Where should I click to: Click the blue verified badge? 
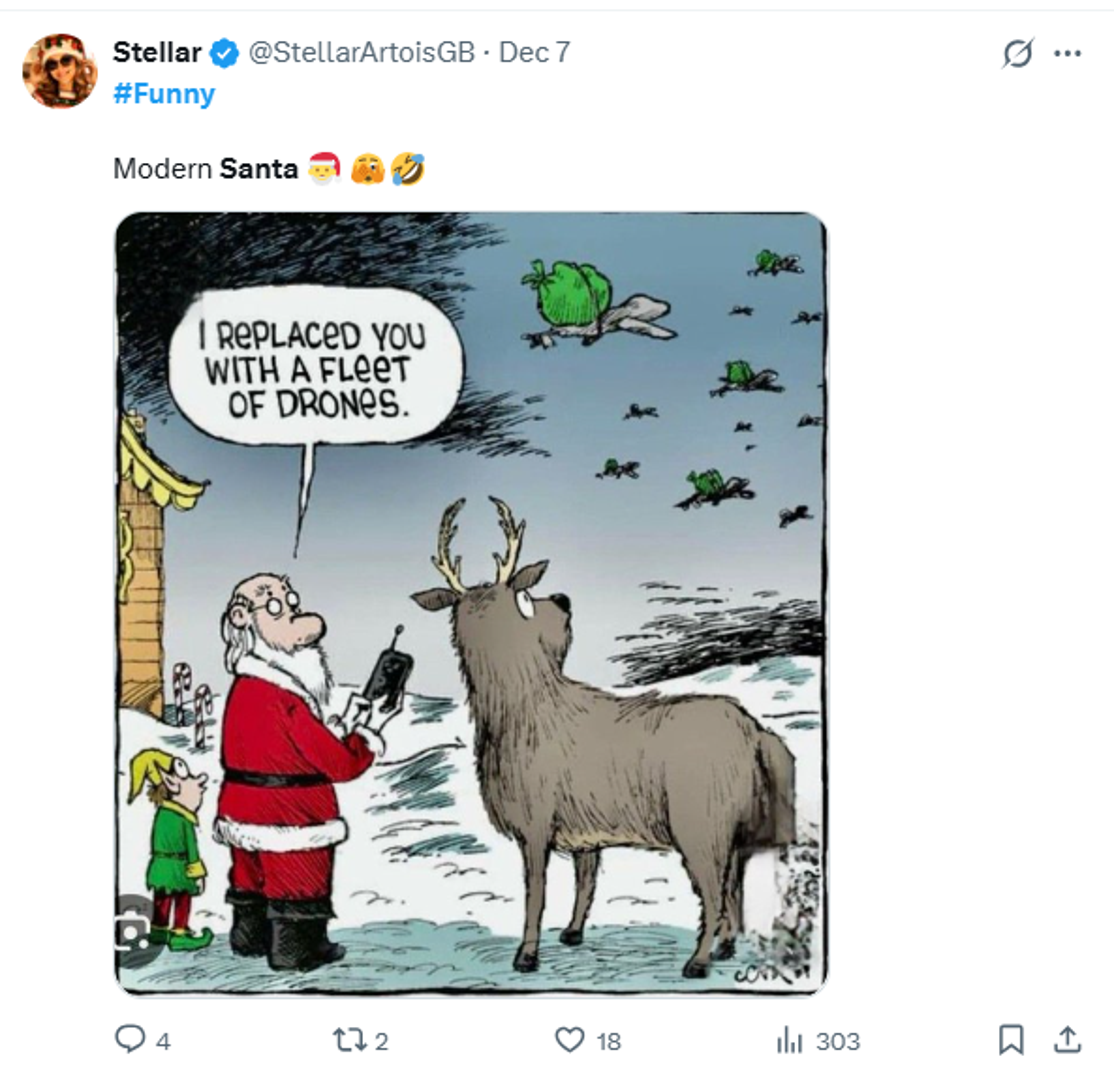(x=225, y=53)
